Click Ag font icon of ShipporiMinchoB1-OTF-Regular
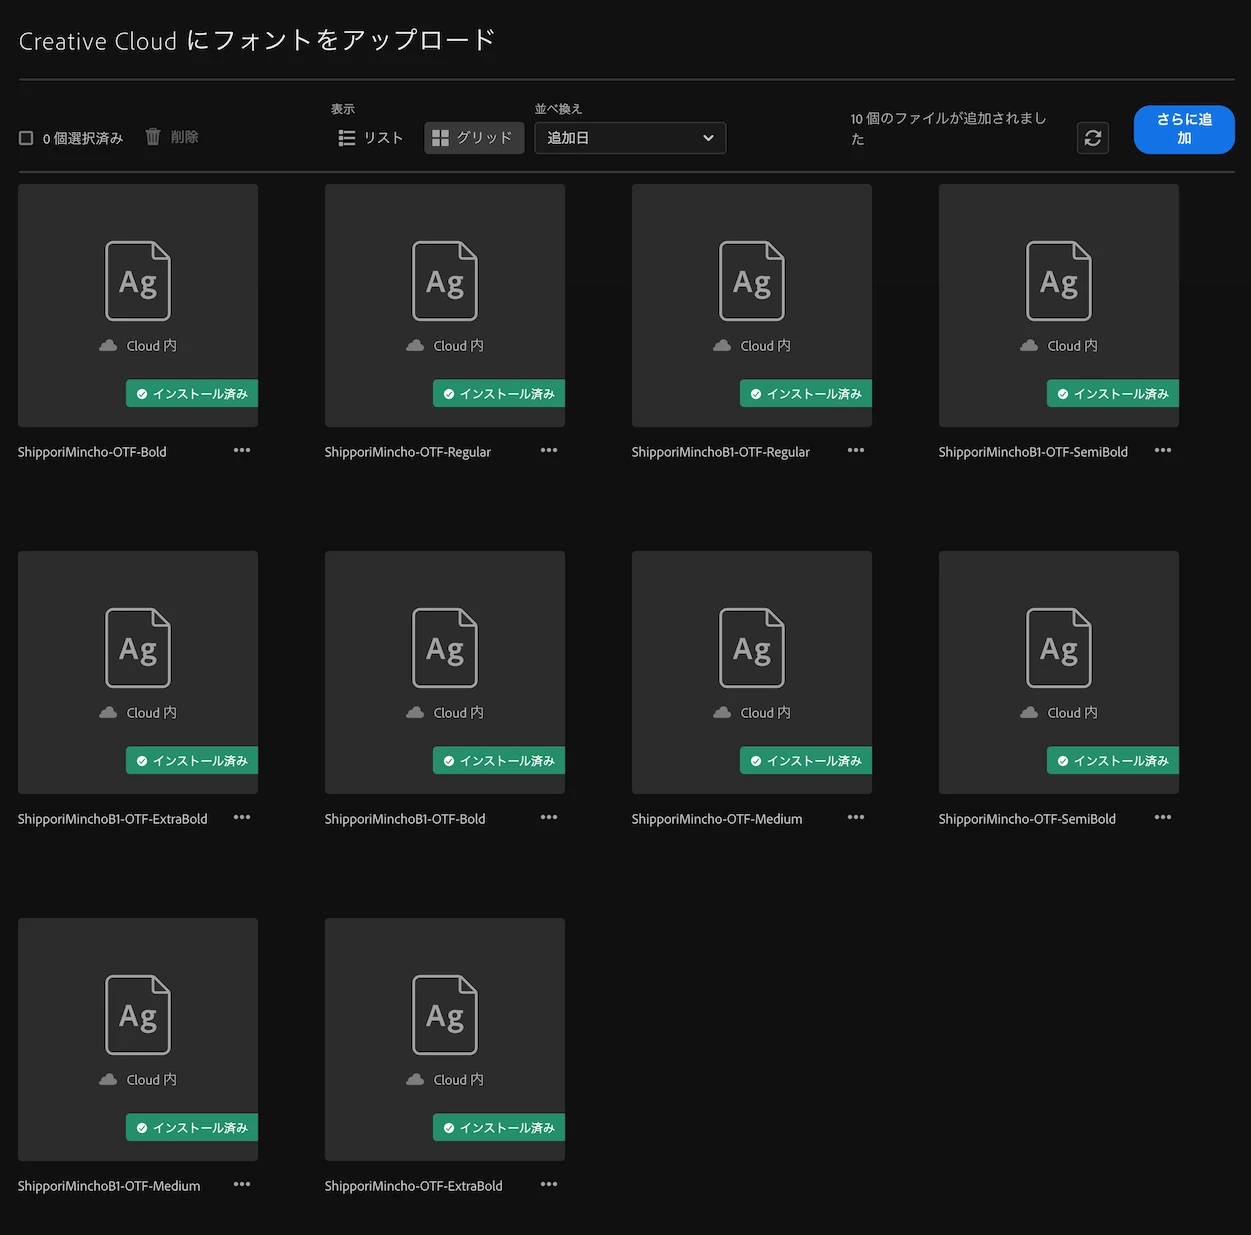Image resolution: width=1251 pixels, height=1235 pixels. tap(752, 281)
